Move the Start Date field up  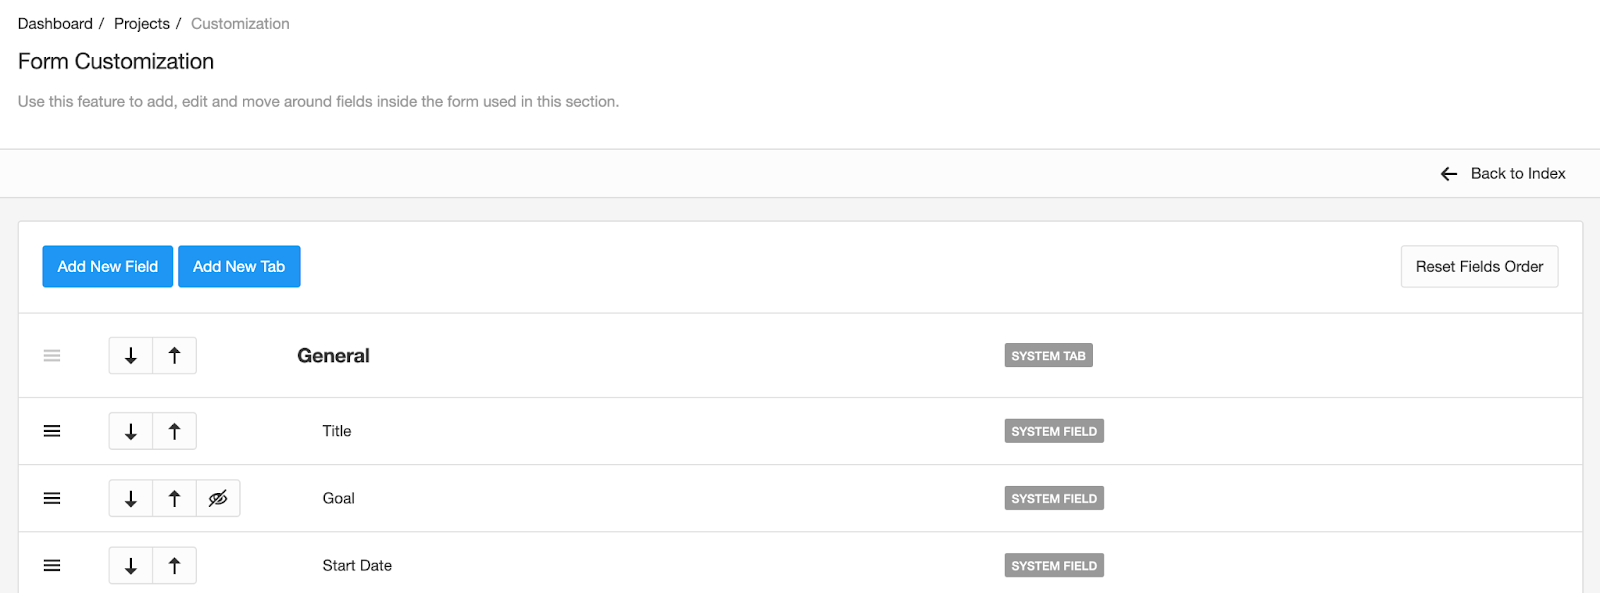coord(175,566)
